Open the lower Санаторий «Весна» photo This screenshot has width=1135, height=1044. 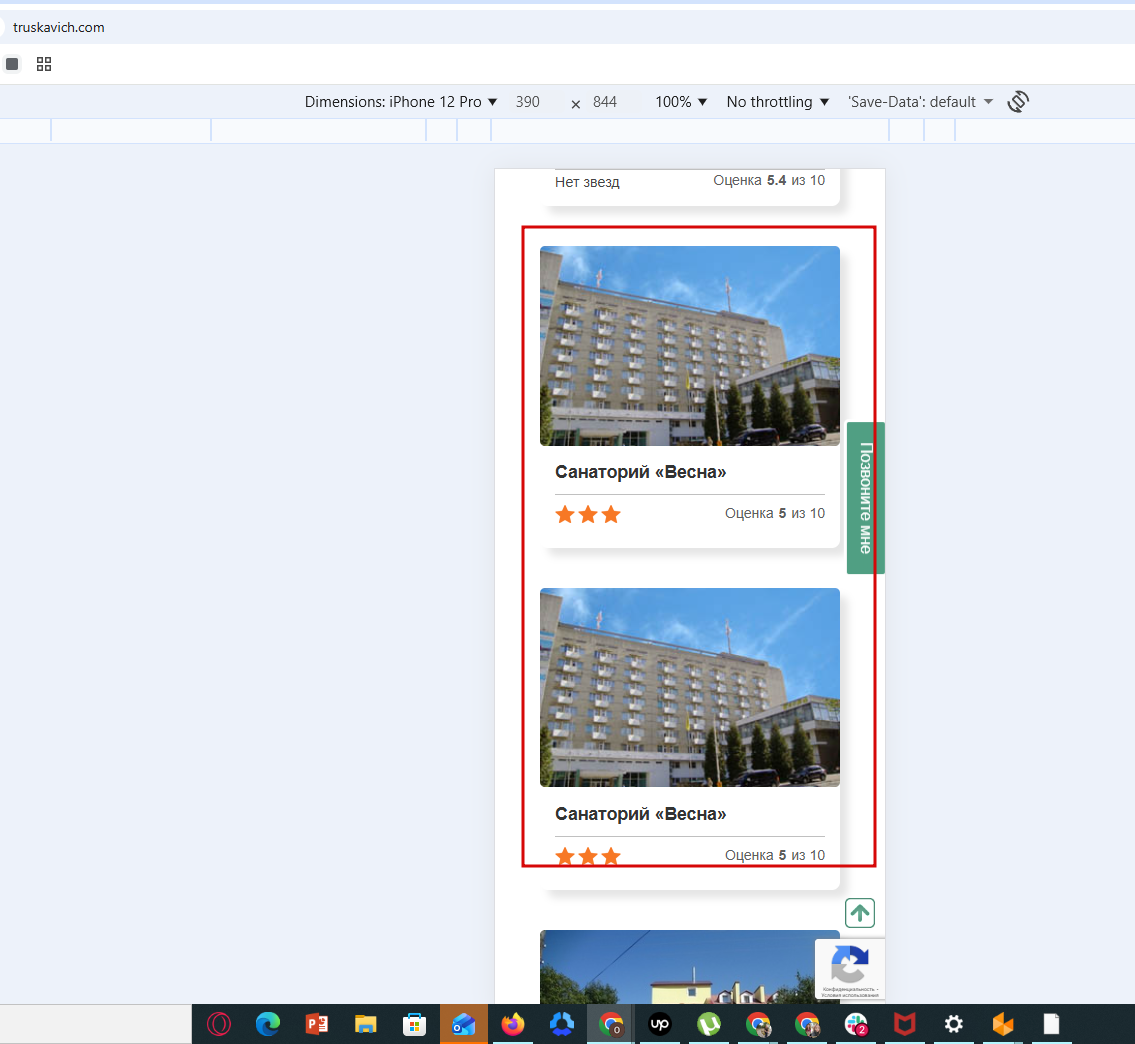[x=690, y=688]
